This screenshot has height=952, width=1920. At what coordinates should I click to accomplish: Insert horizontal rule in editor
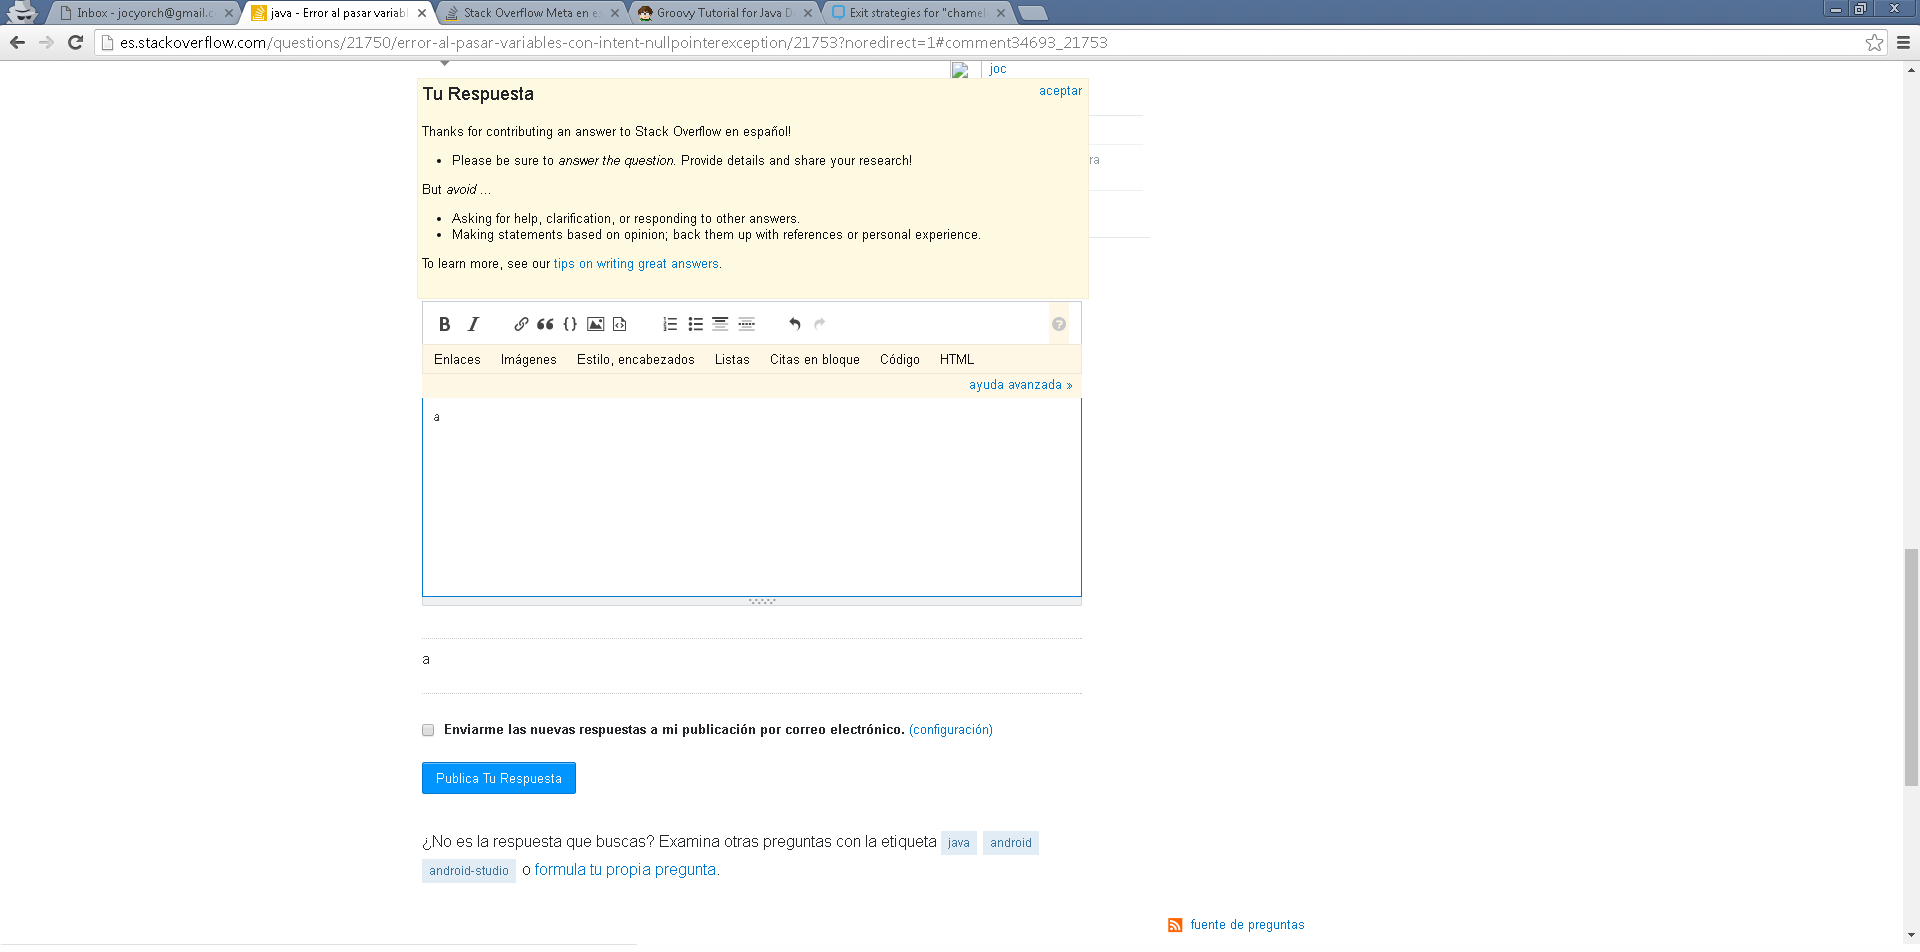747,324
